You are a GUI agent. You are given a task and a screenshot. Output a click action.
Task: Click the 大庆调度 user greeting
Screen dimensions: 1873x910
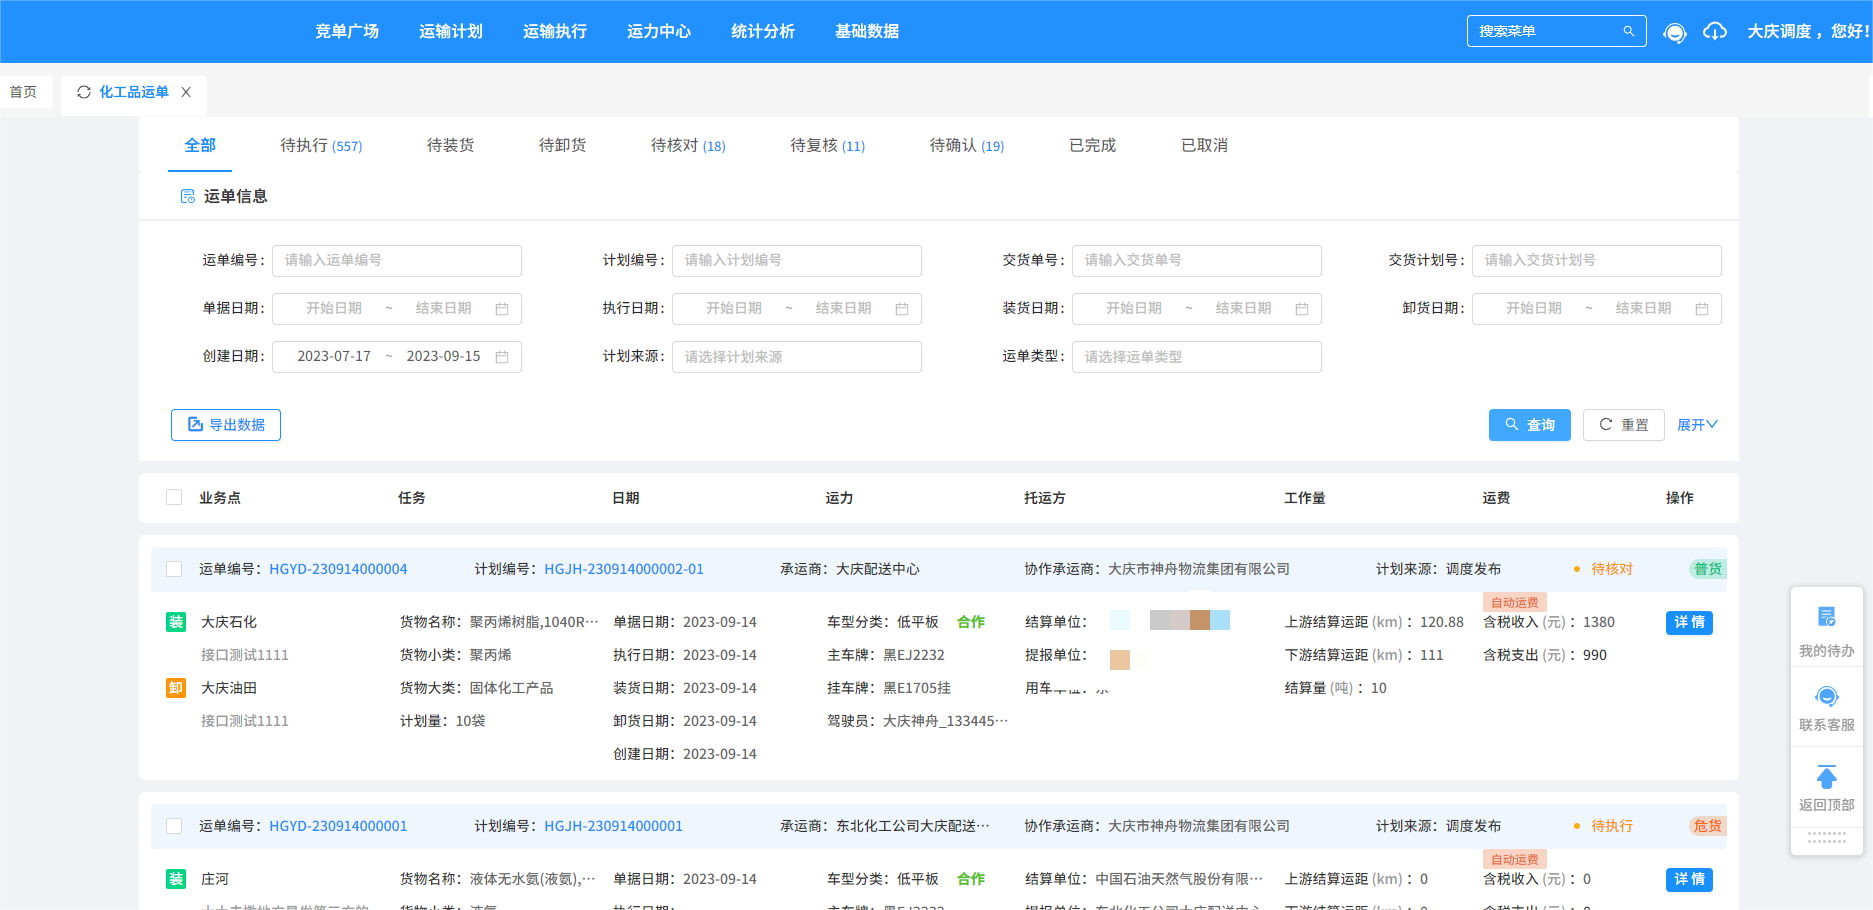click(x=1809, y=31)
